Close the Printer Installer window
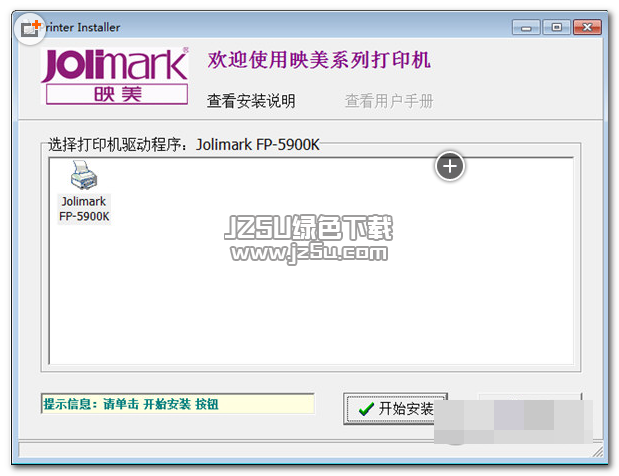This screenshot has width=619, height=476. click(587, 27)
